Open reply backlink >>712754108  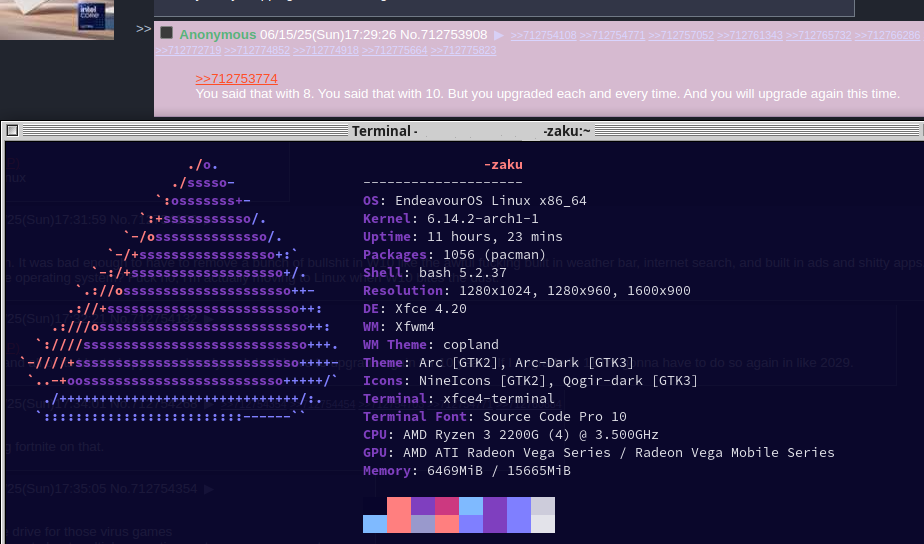(543, 35)
